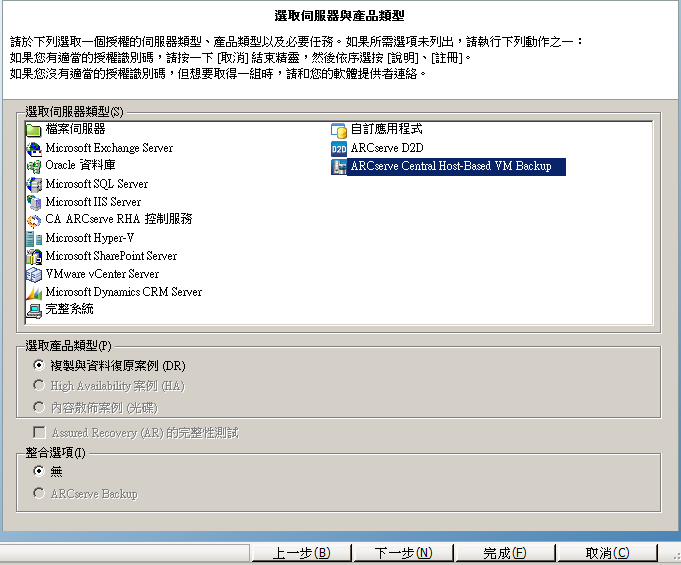The width and height of the screenshot is (681, 565).
Task: Click the 完整系統 computer icon
Action: coord(34,310)
